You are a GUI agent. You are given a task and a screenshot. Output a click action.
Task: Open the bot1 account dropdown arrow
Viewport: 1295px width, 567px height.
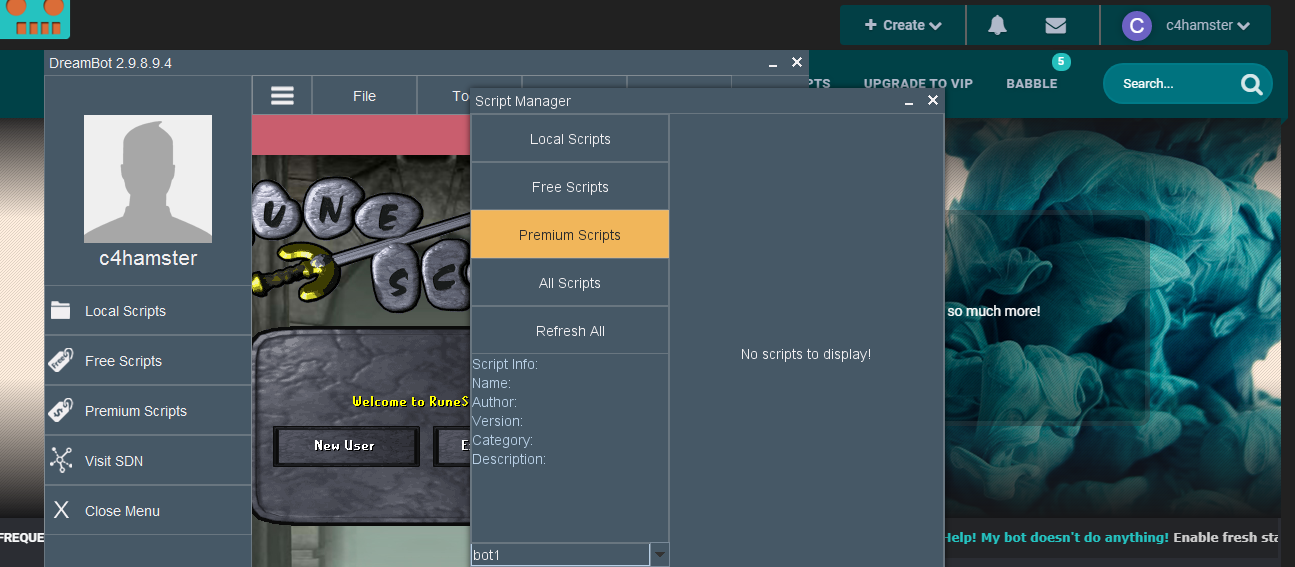[x=659, y=554]
